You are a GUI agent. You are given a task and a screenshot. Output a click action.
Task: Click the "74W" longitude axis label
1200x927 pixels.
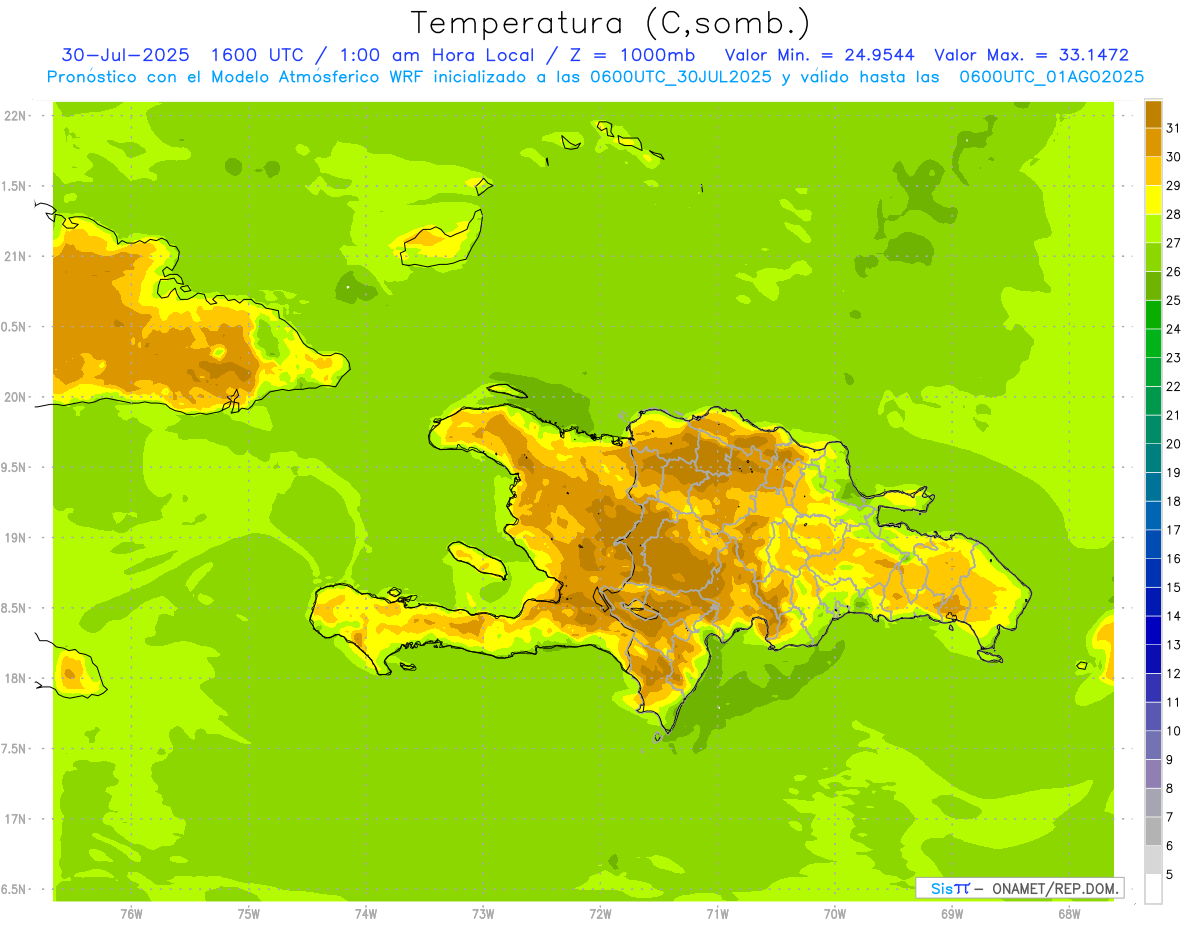point(366,914)
